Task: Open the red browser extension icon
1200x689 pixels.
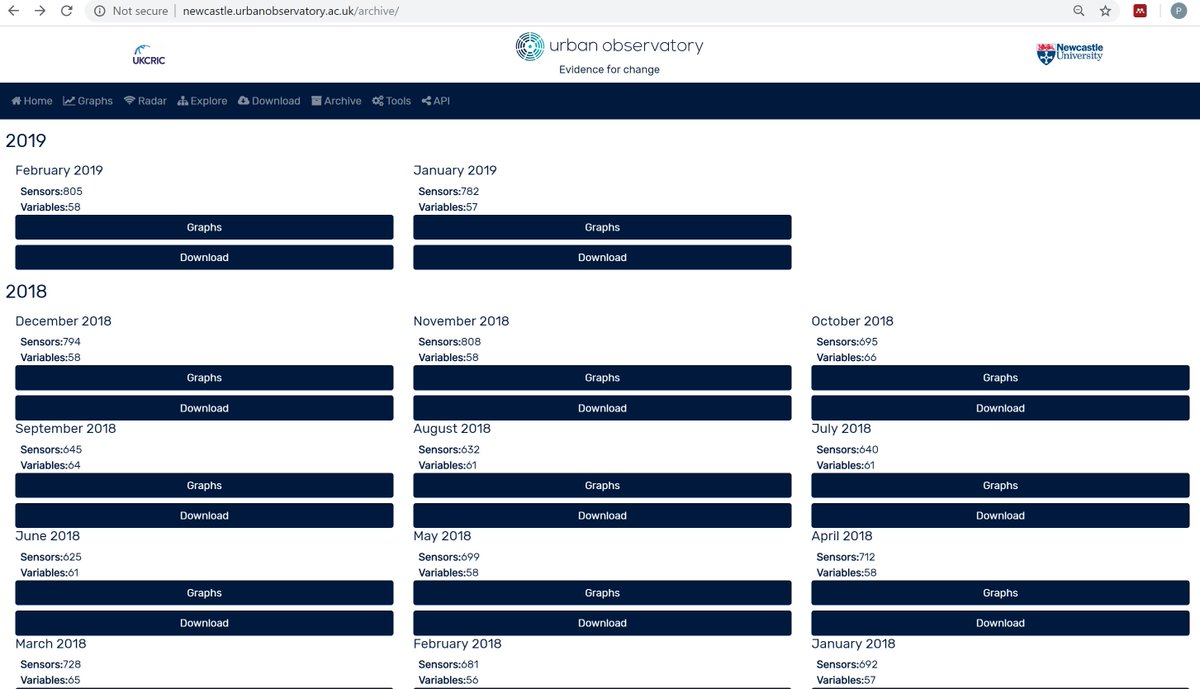Action: click(x=1140, y=11)
